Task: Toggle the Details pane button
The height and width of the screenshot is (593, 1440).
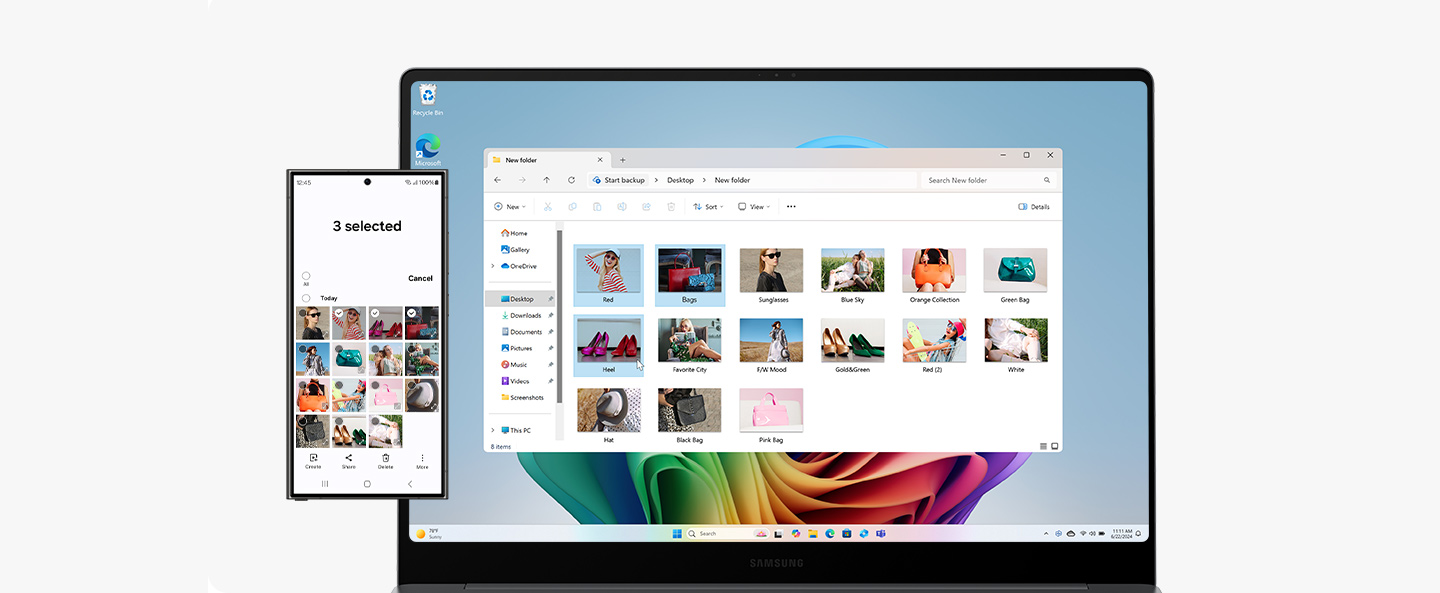Action: pyautogui.click(x=1034, y=207)
